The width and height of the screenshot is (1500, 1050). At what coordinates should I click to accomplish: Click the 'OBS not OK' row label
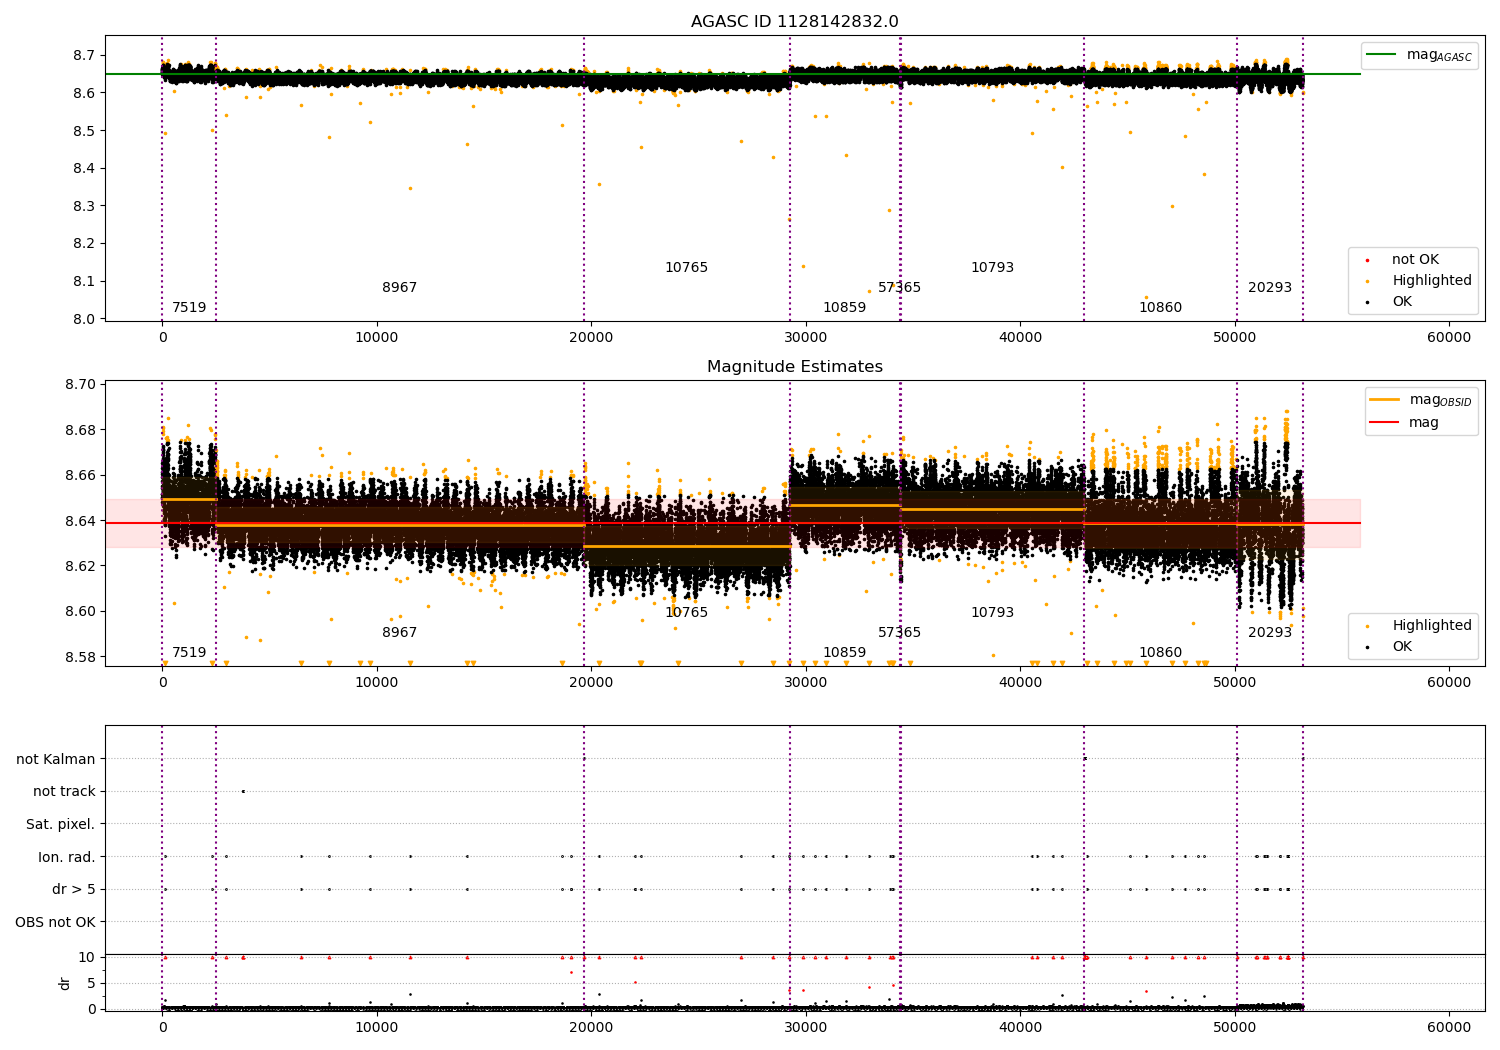(56, 922)
